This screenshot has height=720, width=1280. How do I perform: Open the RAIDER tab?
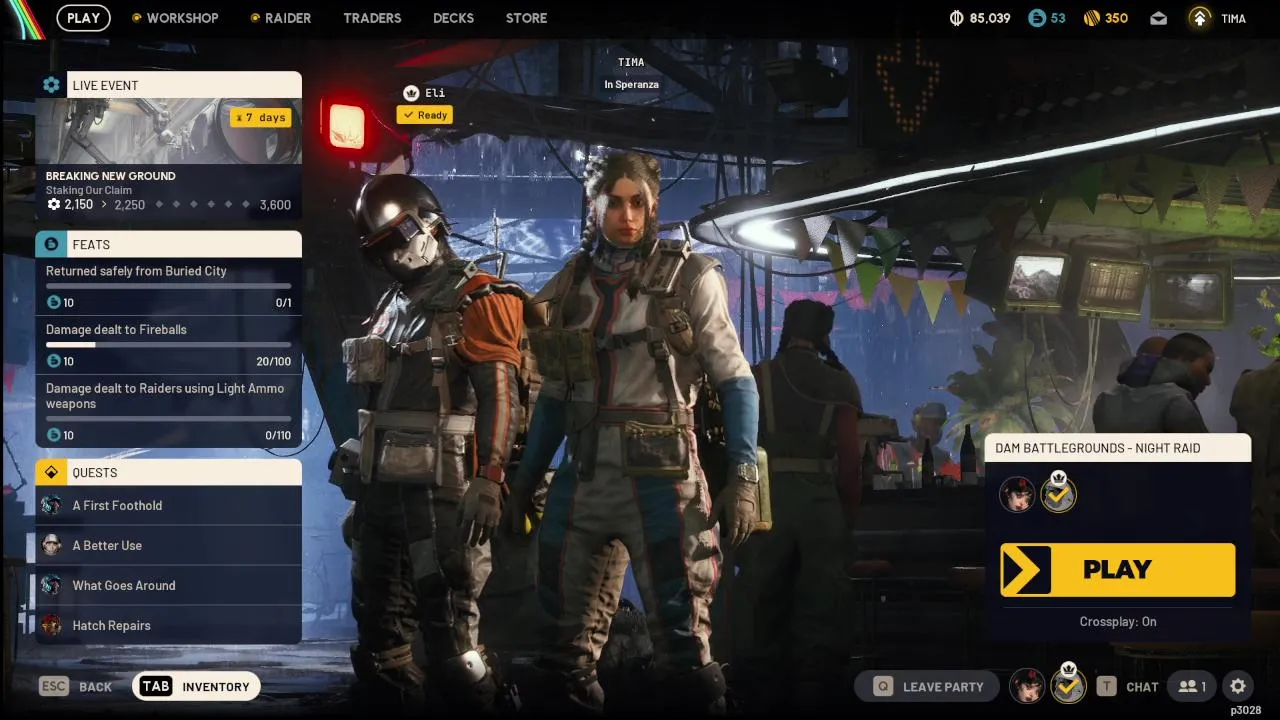point(280,18)
